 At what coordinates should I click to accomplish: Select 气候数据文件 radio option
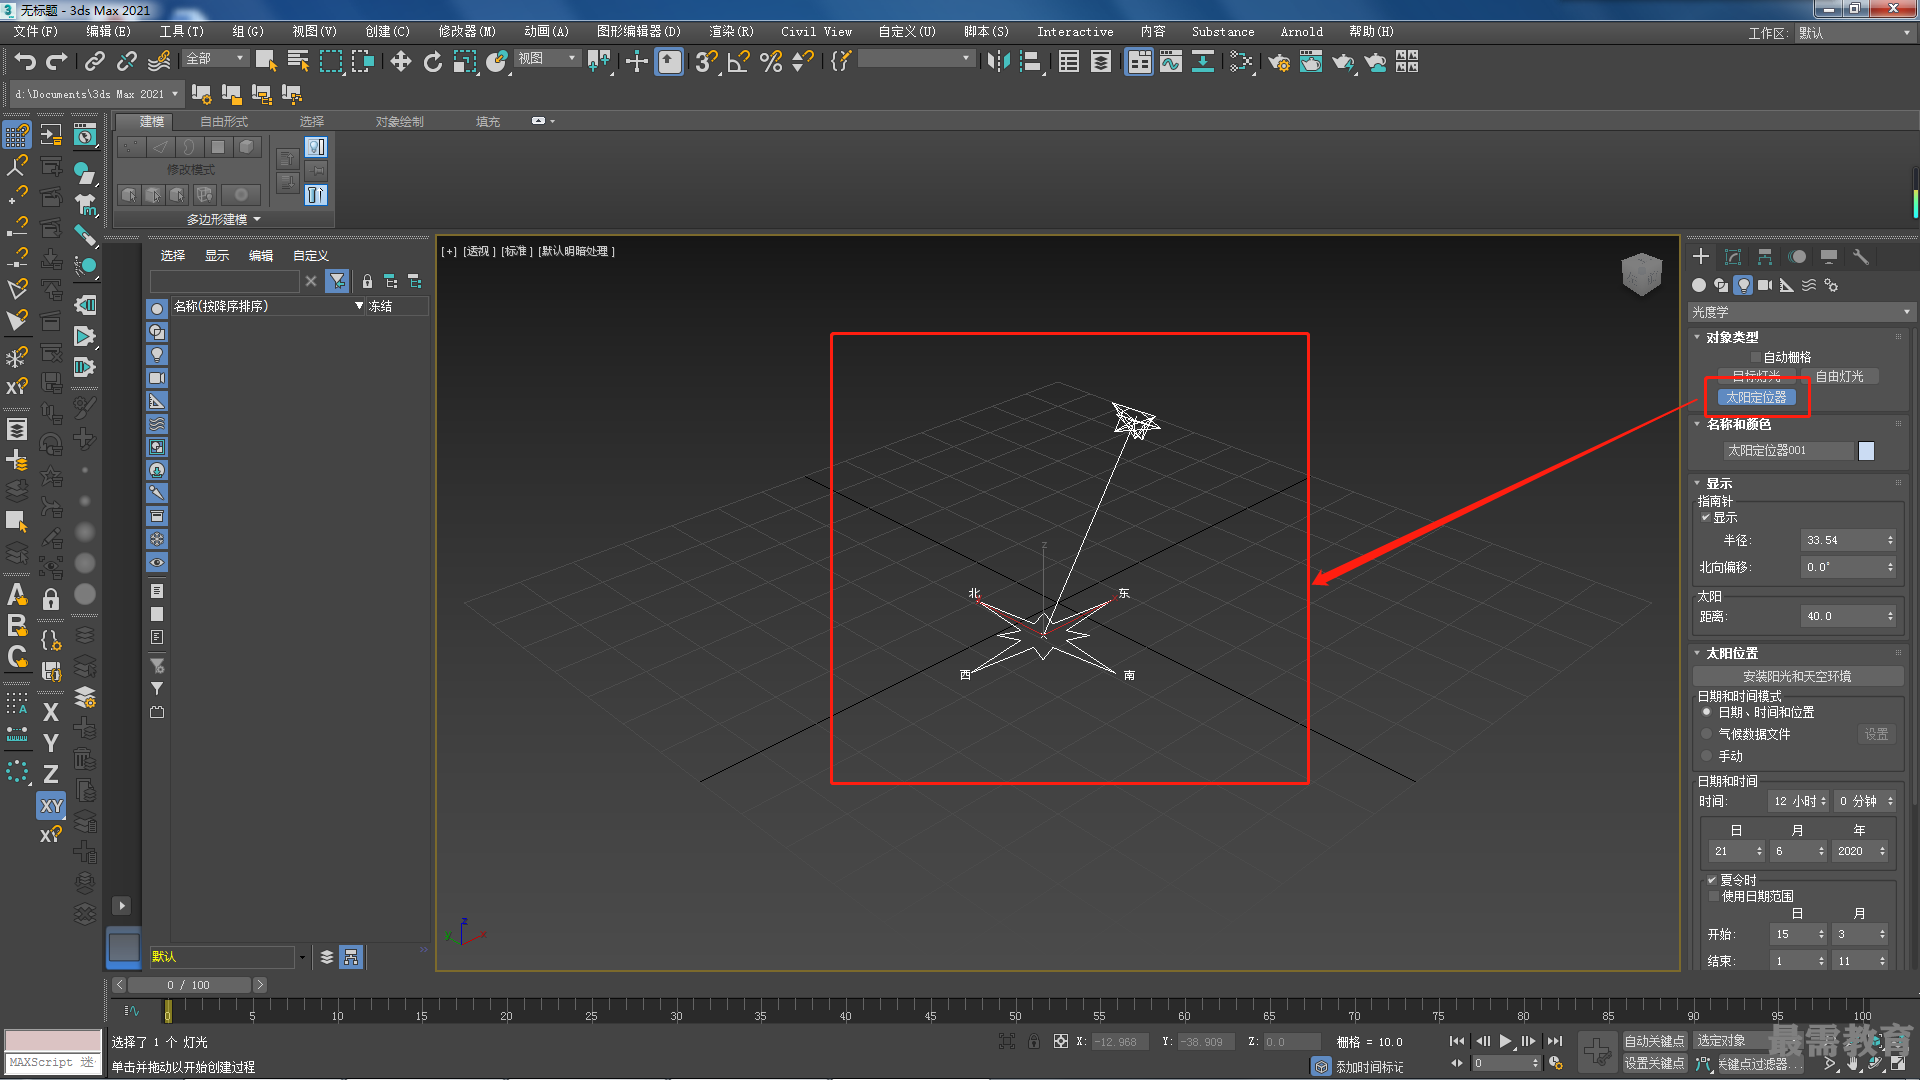(1707, 734)
